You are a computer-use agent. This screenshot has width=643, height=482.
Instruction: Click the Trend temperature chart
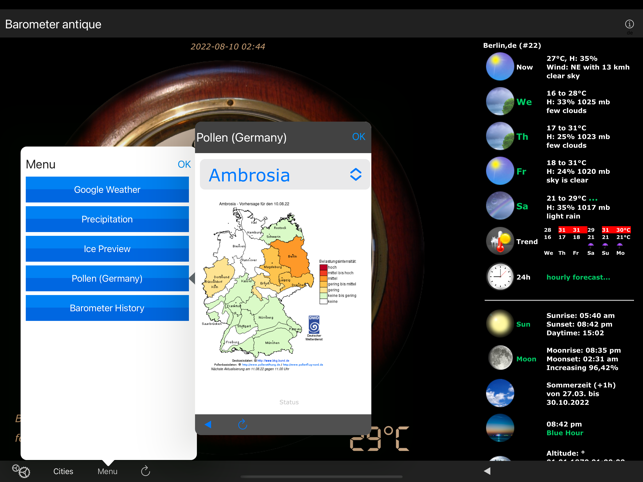[587, 241]
